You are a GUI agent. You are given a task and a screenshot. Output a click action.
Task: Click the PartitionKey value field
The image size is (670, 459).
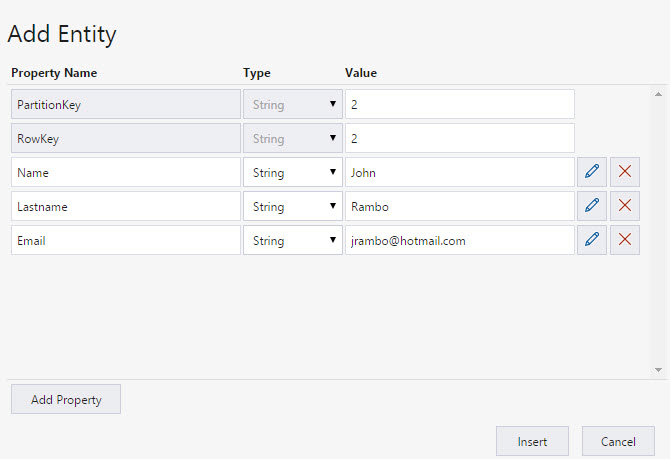click(459, 104)
